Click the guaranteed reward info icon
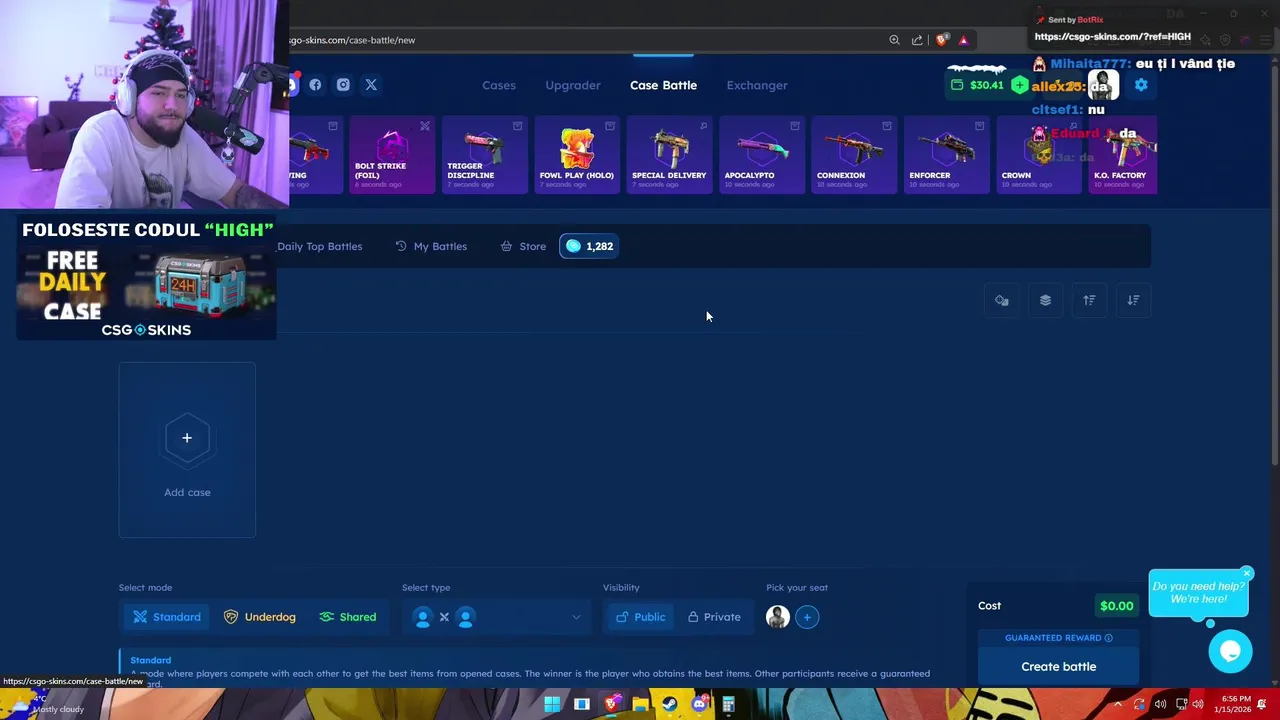The width and height of the screenshot is (1280, 720). pyautogui.click(x=1108, y=638)
